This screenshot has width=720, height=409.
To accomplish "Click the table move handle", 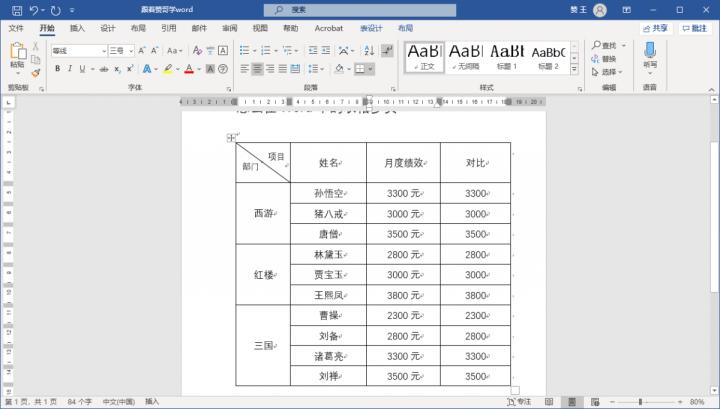I will [x=231, y=137].
